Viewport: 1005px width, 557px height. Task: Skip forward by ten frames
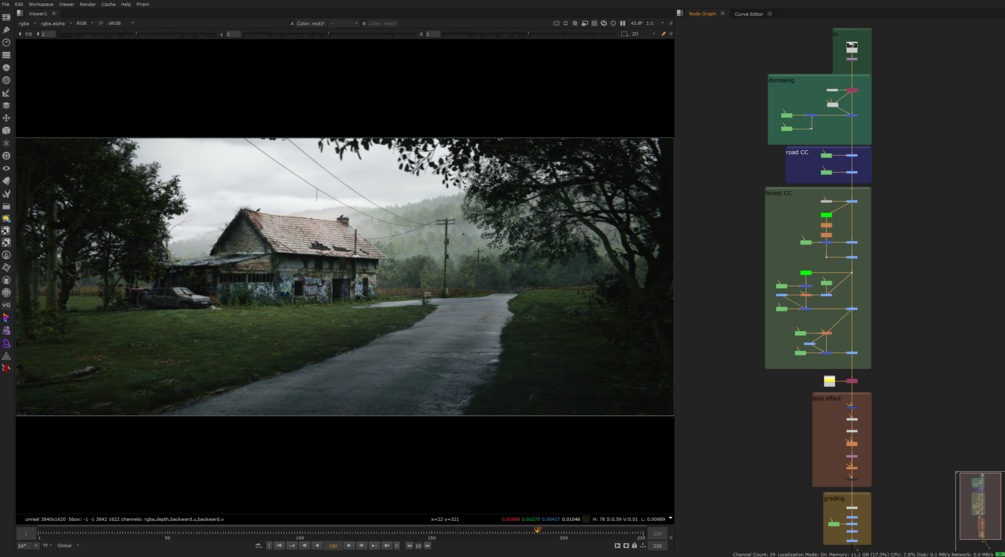pos(428,545)
